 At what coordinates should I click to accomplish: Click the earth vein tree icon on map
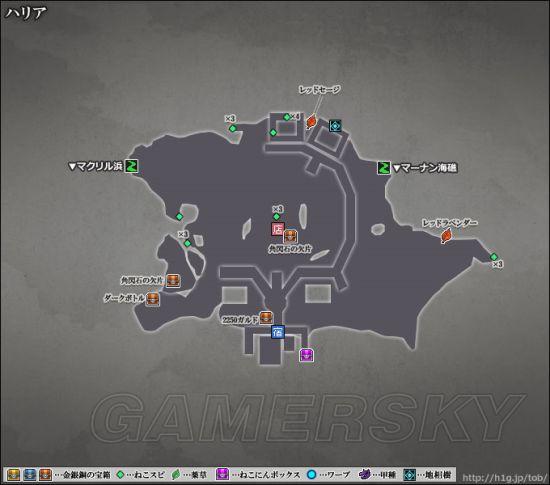click(x=335, y=126)
